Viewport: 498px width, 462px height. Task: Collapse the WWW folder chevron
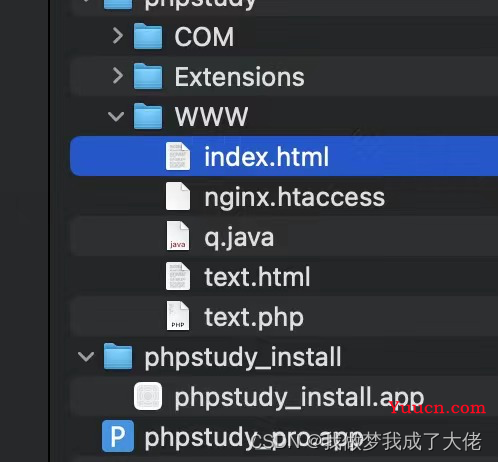pyautogui.click(x=116, y=116)
